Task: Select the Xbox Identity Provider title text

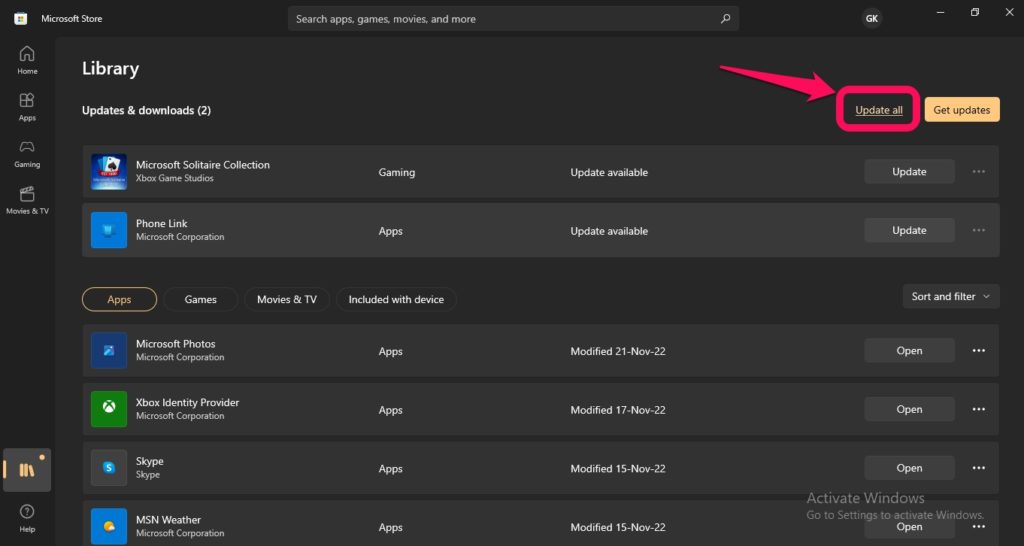Action: 187,402
